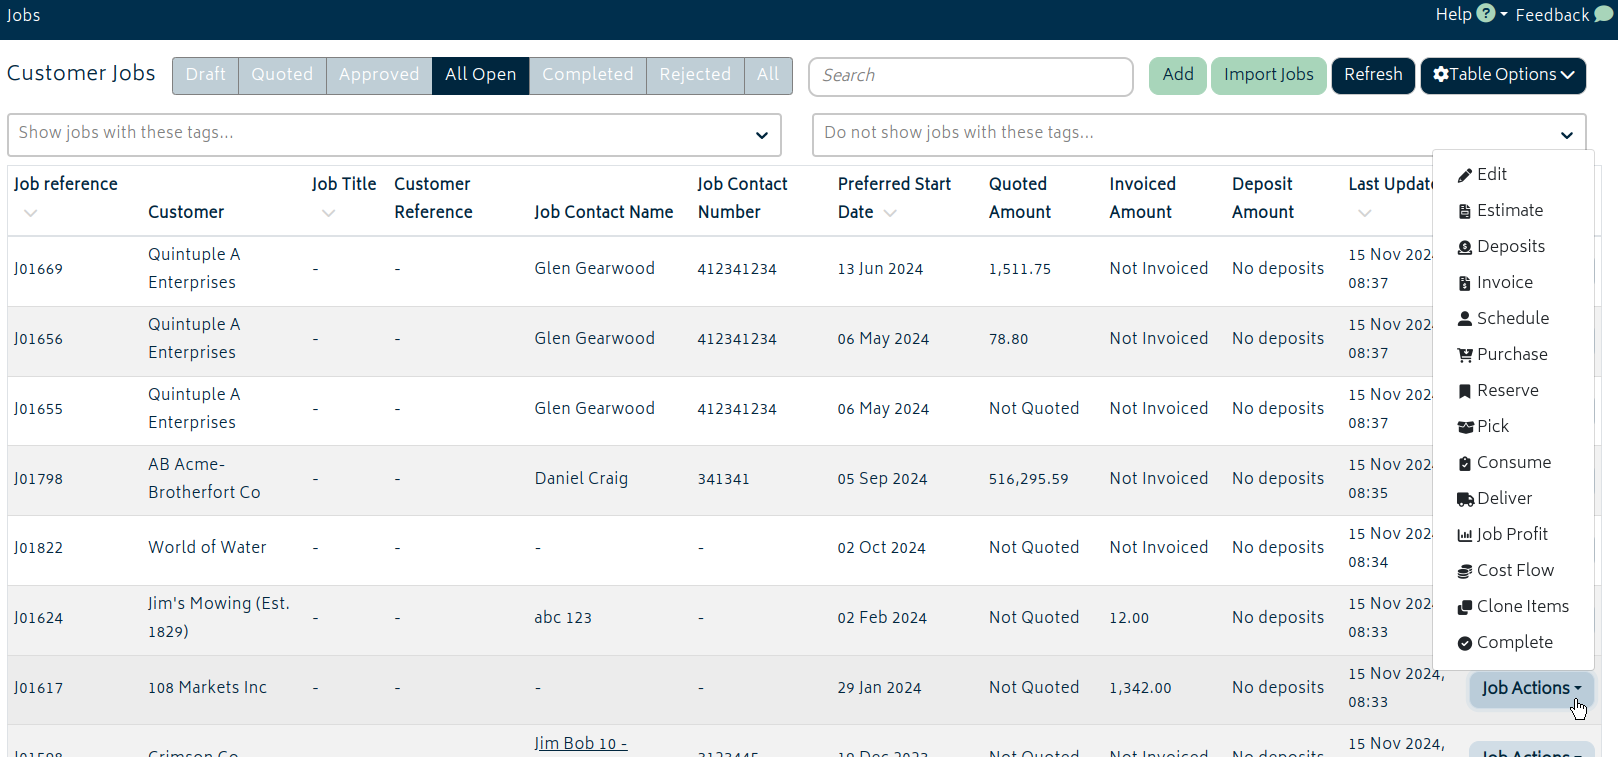Focus the Search input field
The width and height of the screenshot is (1618, 757).
click(971, 76)
